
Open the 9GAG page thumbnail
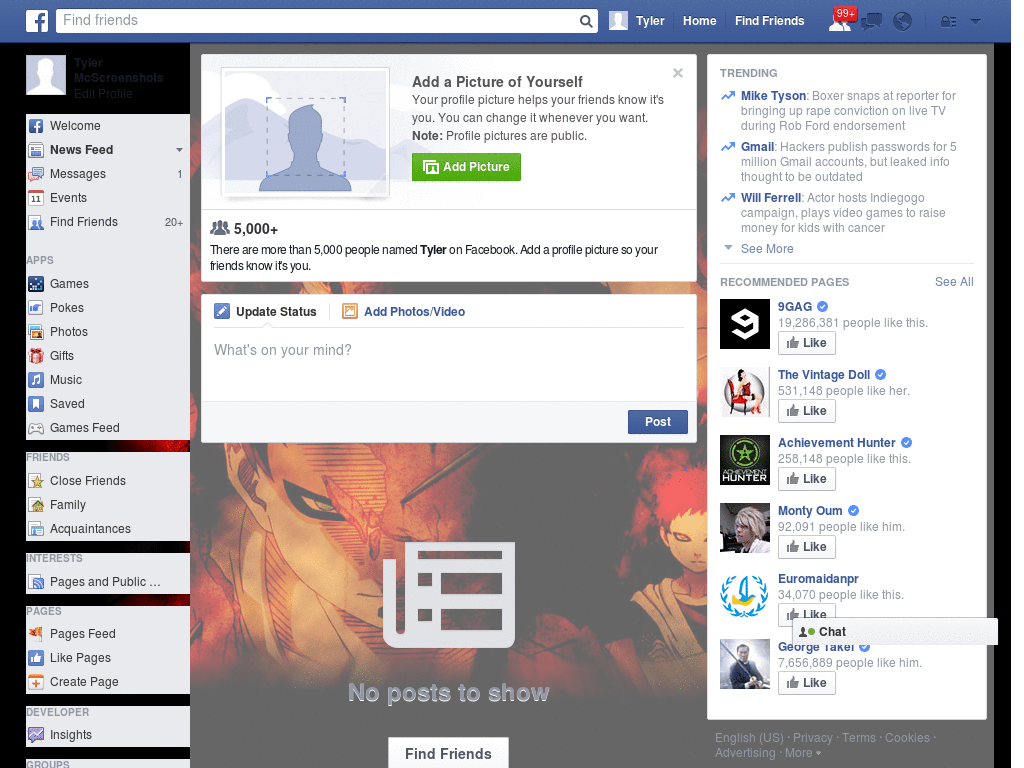coord(744,324)
